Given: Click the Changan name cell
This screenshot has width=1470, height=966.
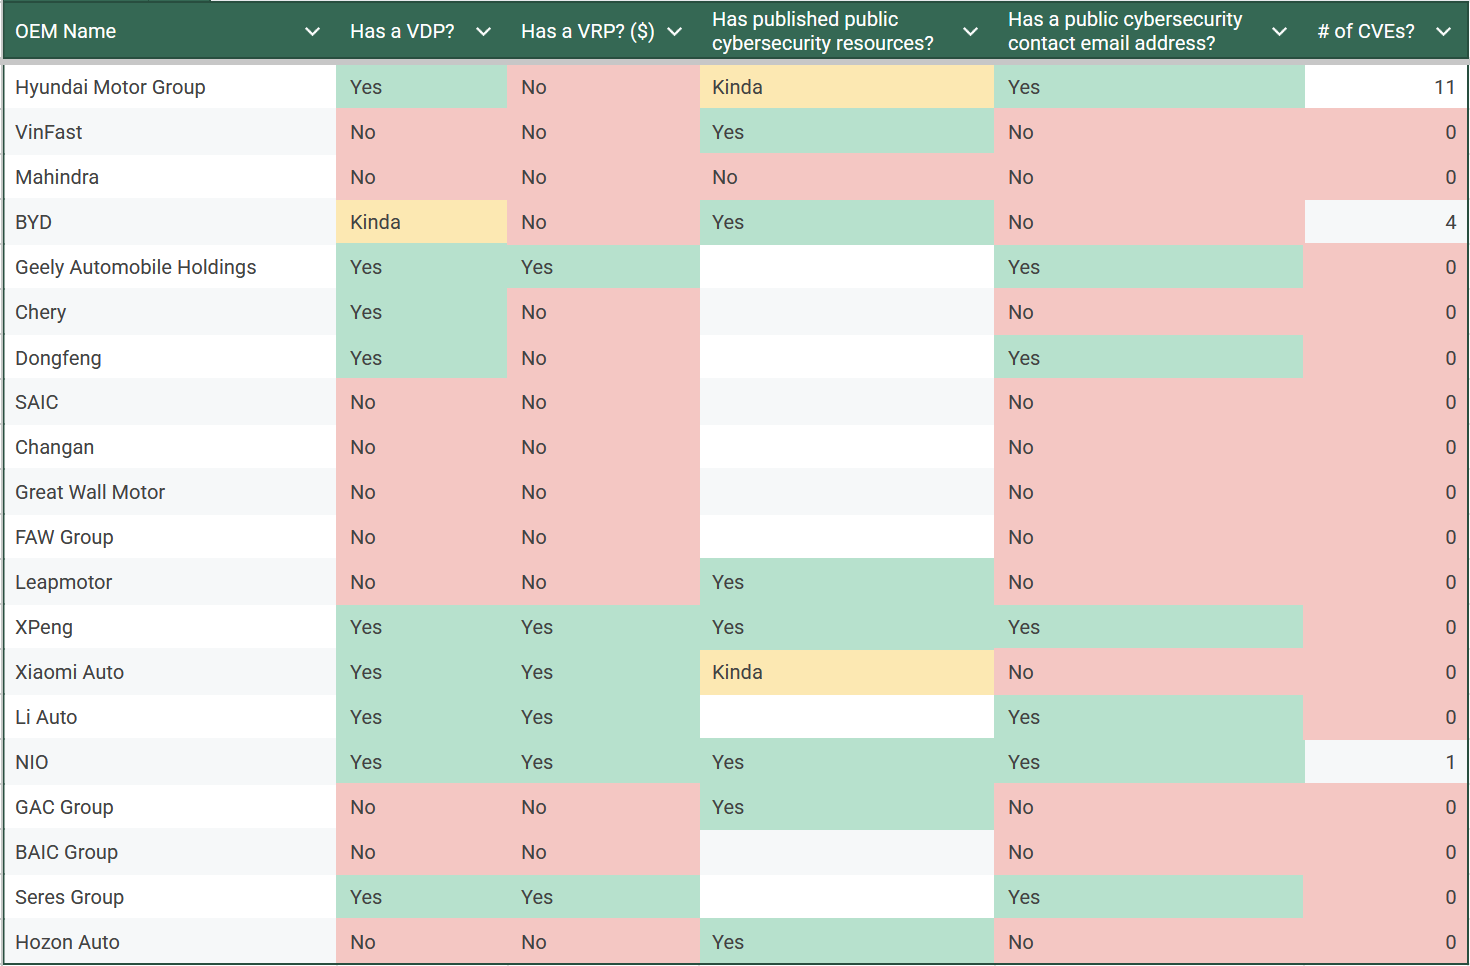Looking at the screenshot, I should point(170,447).
